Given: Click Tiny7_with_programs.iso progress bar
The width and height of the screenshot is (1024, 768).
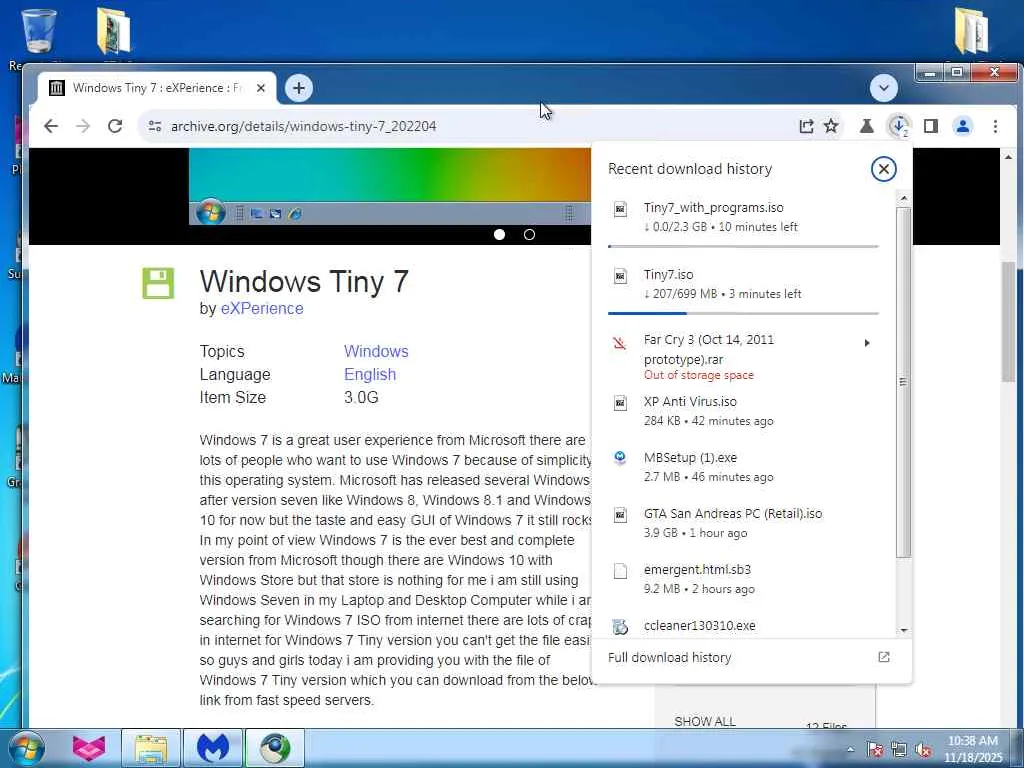Looking at the screenshot, I should (743, 246).
